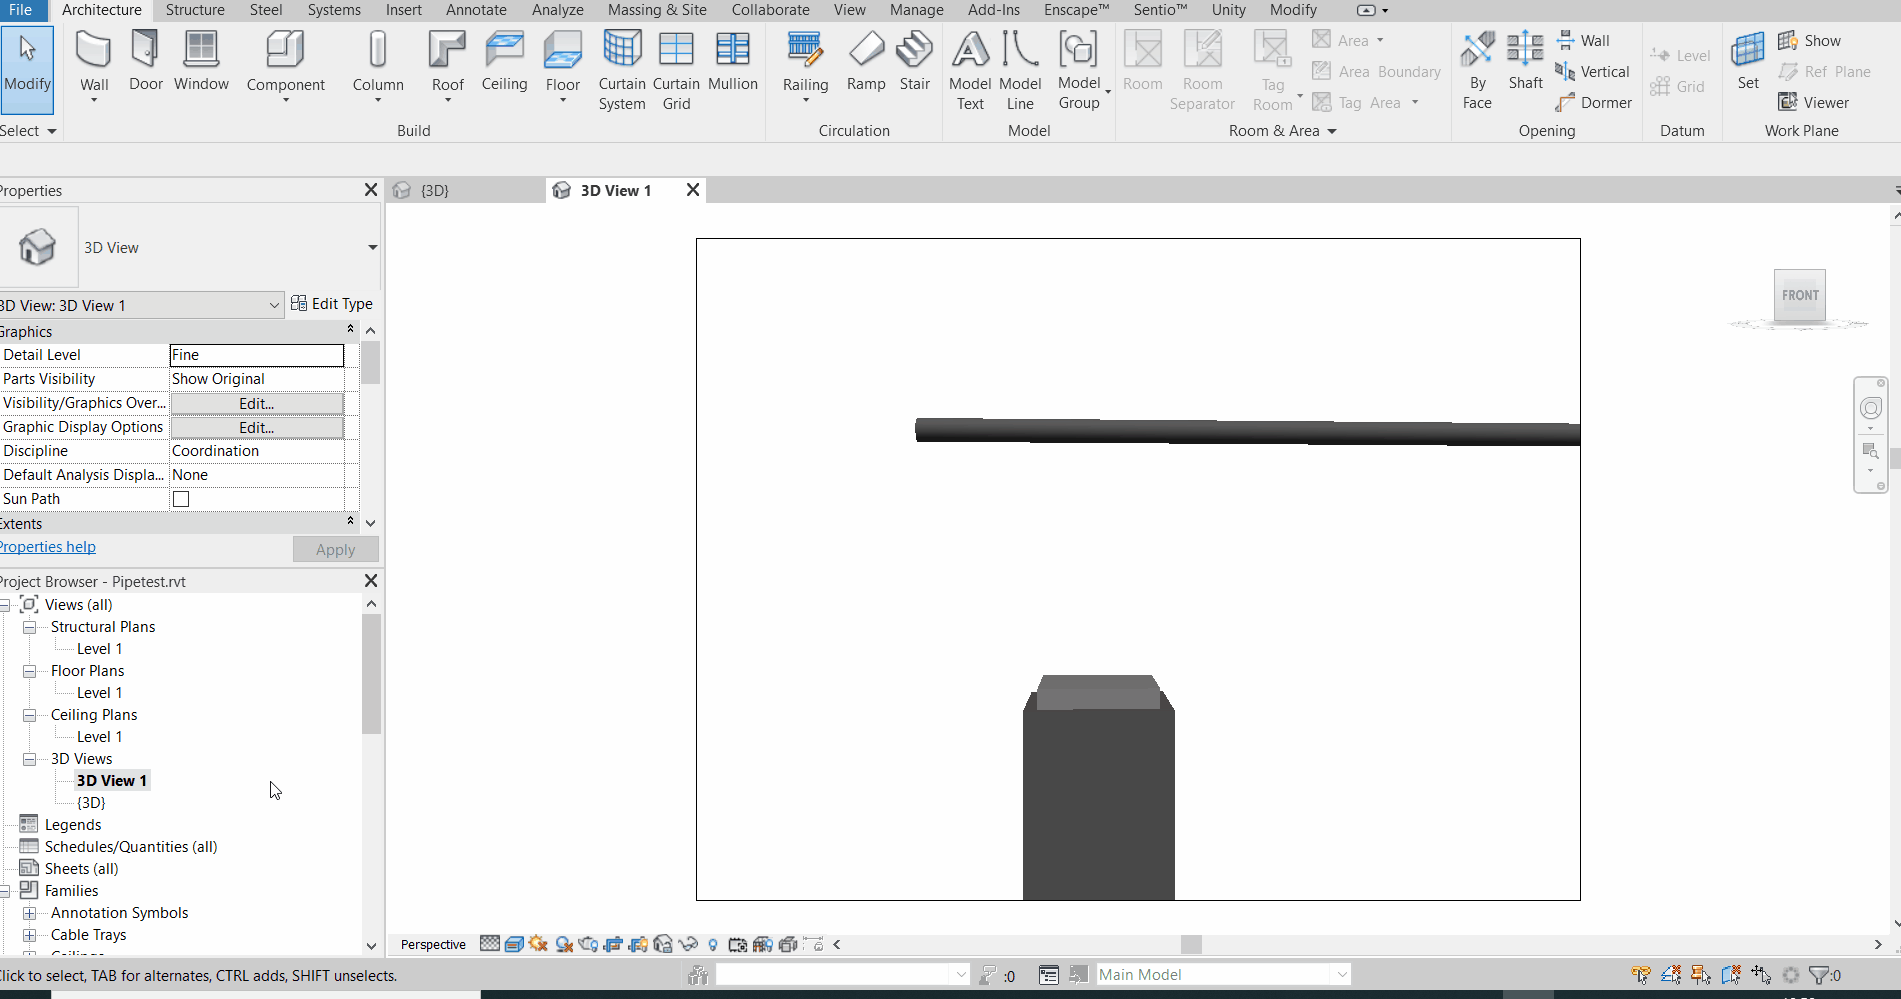The width and height of the screenshot is (1901, 999).
Task: Pick the Curtain Grid tool
Action: [676, 70]
